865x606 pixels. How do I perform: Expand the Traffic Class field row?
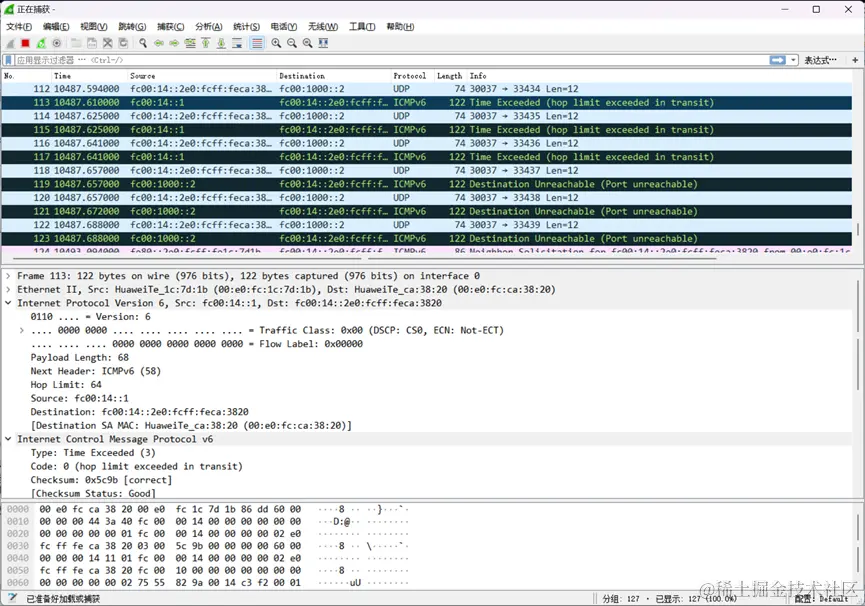[x=22, y=330]
